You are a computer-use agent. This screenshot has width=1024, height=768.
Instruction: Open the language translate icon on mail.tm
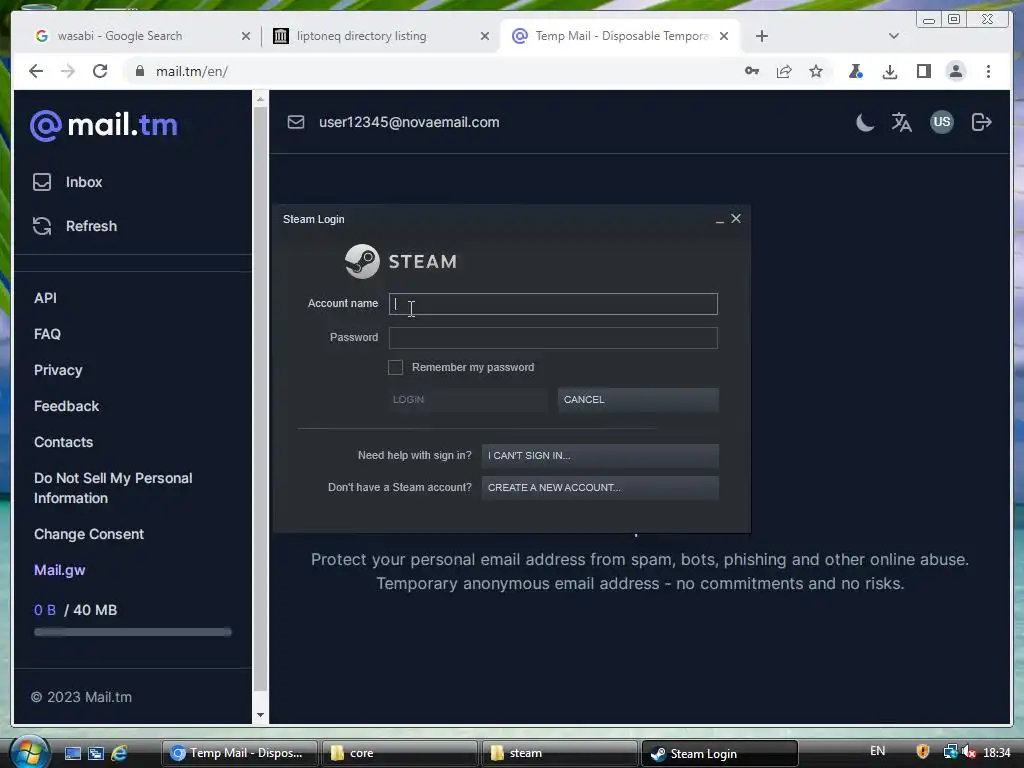902,122
